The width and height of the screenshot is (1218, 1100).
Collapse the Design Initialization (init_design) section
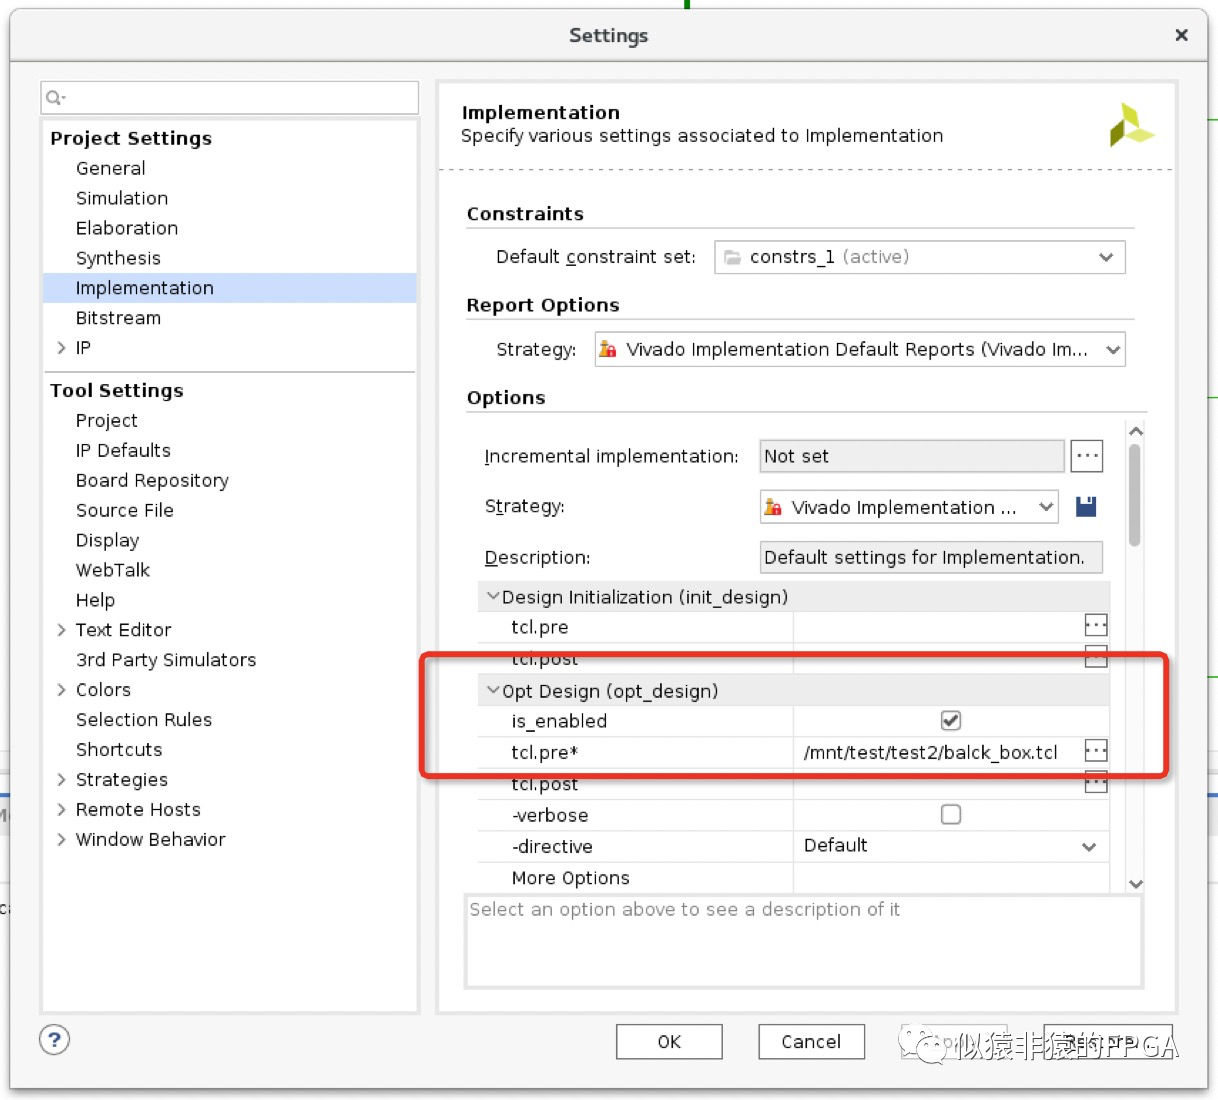492,596
